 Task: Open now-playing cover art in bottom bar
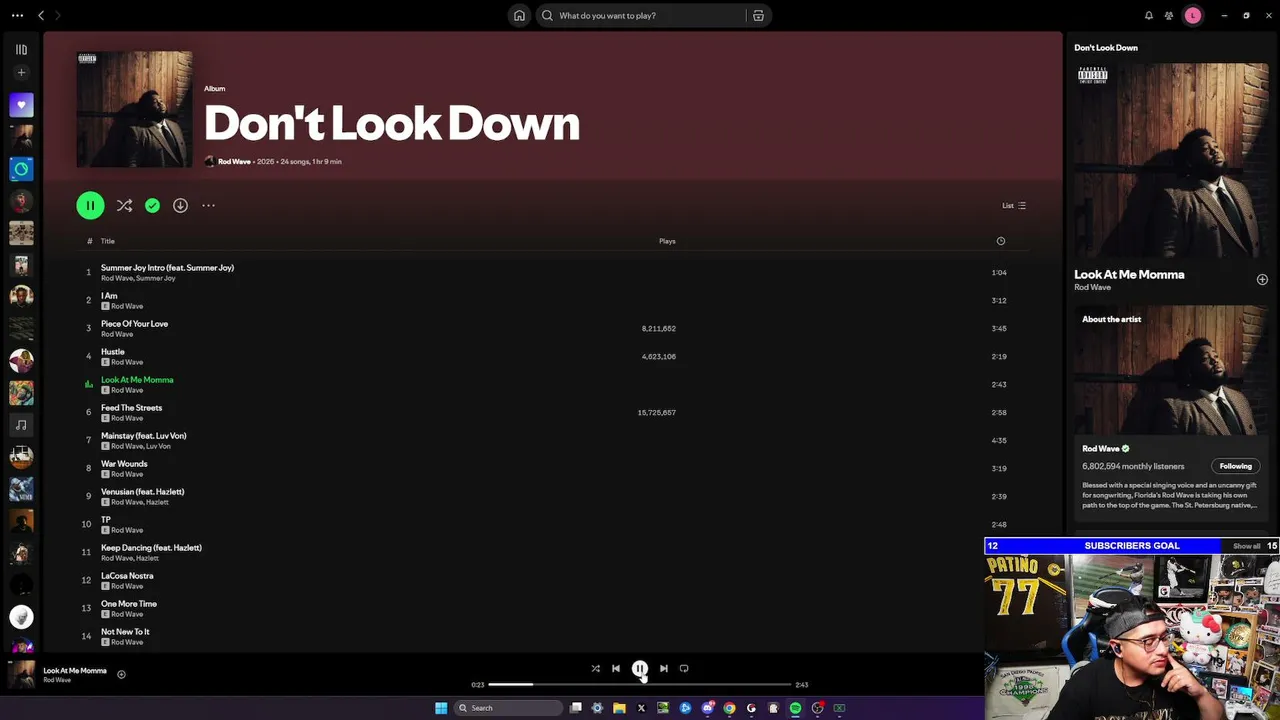(21, 674)
